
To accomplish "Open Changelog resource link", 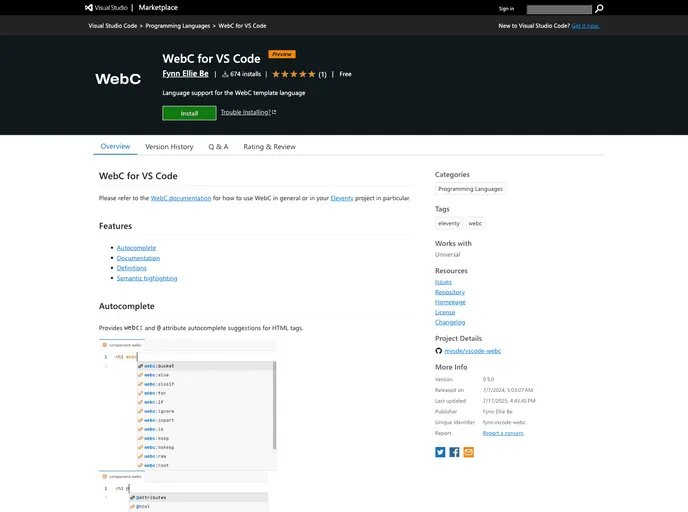I will (x=450, y=322).
